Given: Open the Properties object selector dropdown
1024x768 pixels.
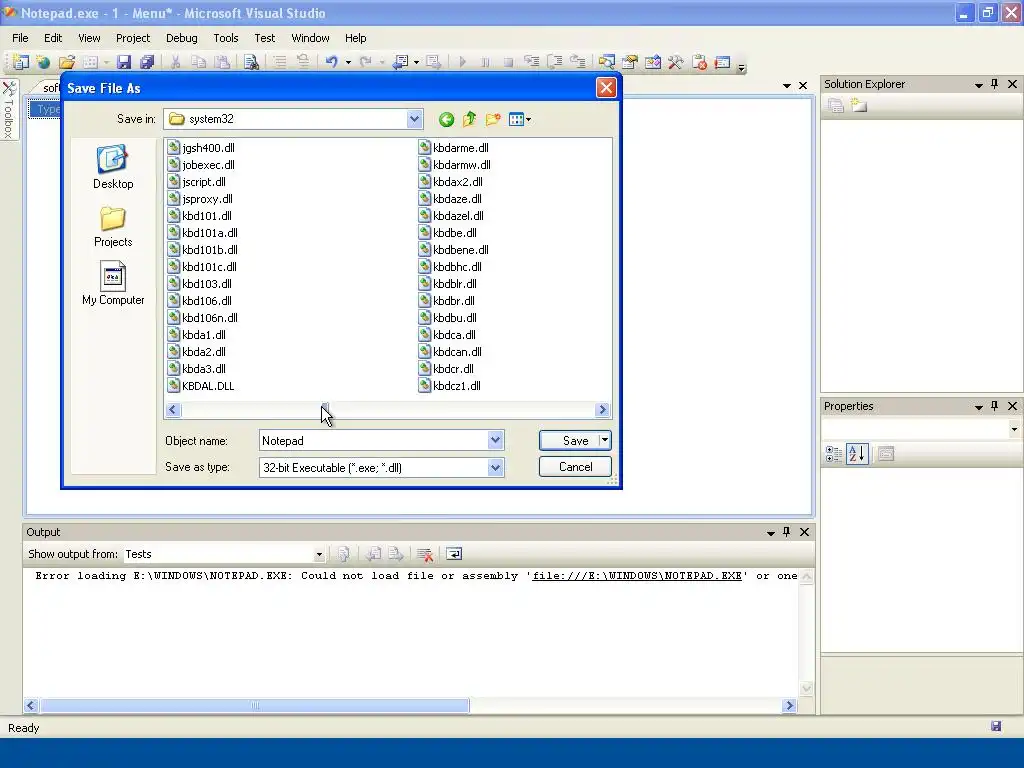Looking at the screenshot, I should pos(1014,429).
